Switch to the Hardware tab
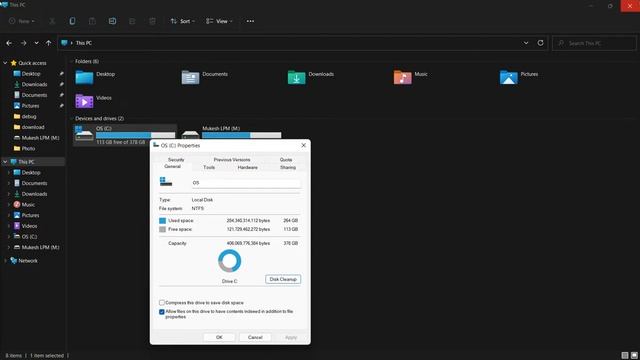 click(247, 167)
